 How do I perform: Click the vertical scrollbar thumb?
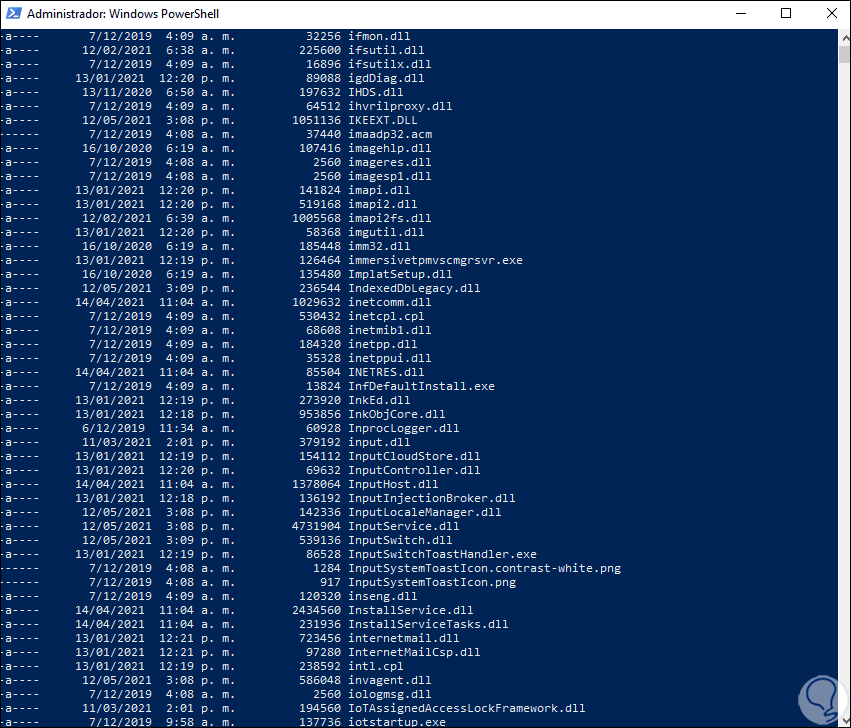(x=844, y=55)
